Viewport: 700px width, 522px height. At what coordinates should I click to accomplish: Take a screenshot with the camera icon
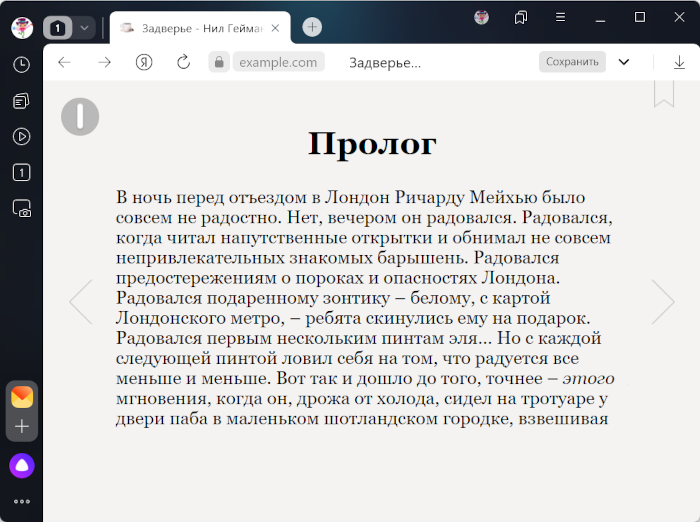click(21, 208)
